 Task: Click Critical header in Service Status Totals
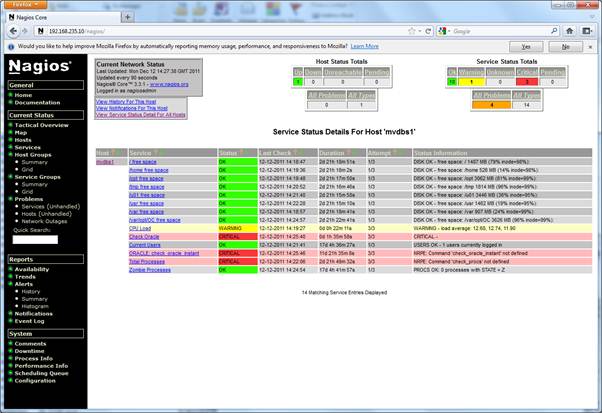coord(527,72)
